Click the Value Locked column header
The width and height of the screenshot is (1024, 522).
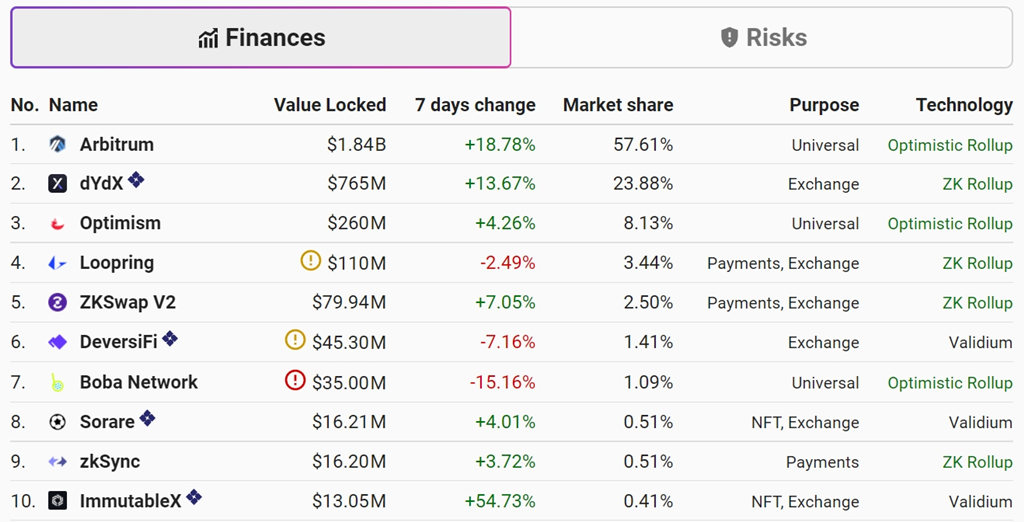click(x=330, y=105)
